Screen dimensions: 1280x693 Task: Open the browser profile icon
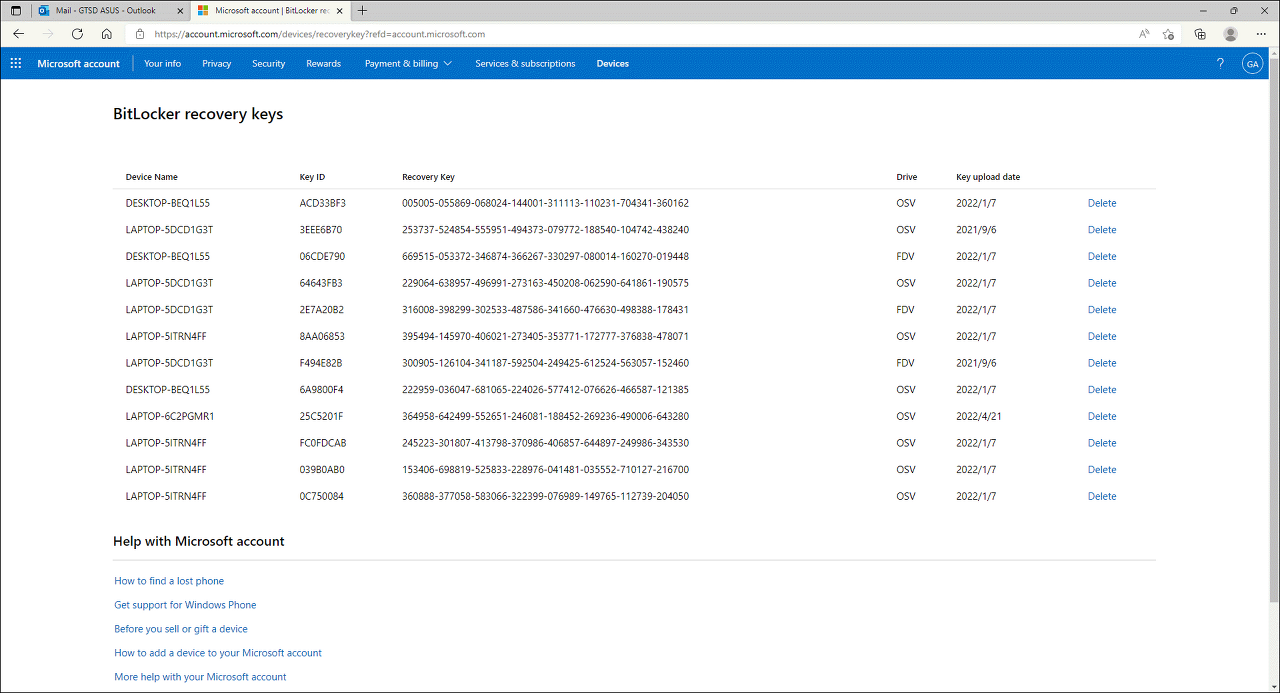[x=1230, y=34]
